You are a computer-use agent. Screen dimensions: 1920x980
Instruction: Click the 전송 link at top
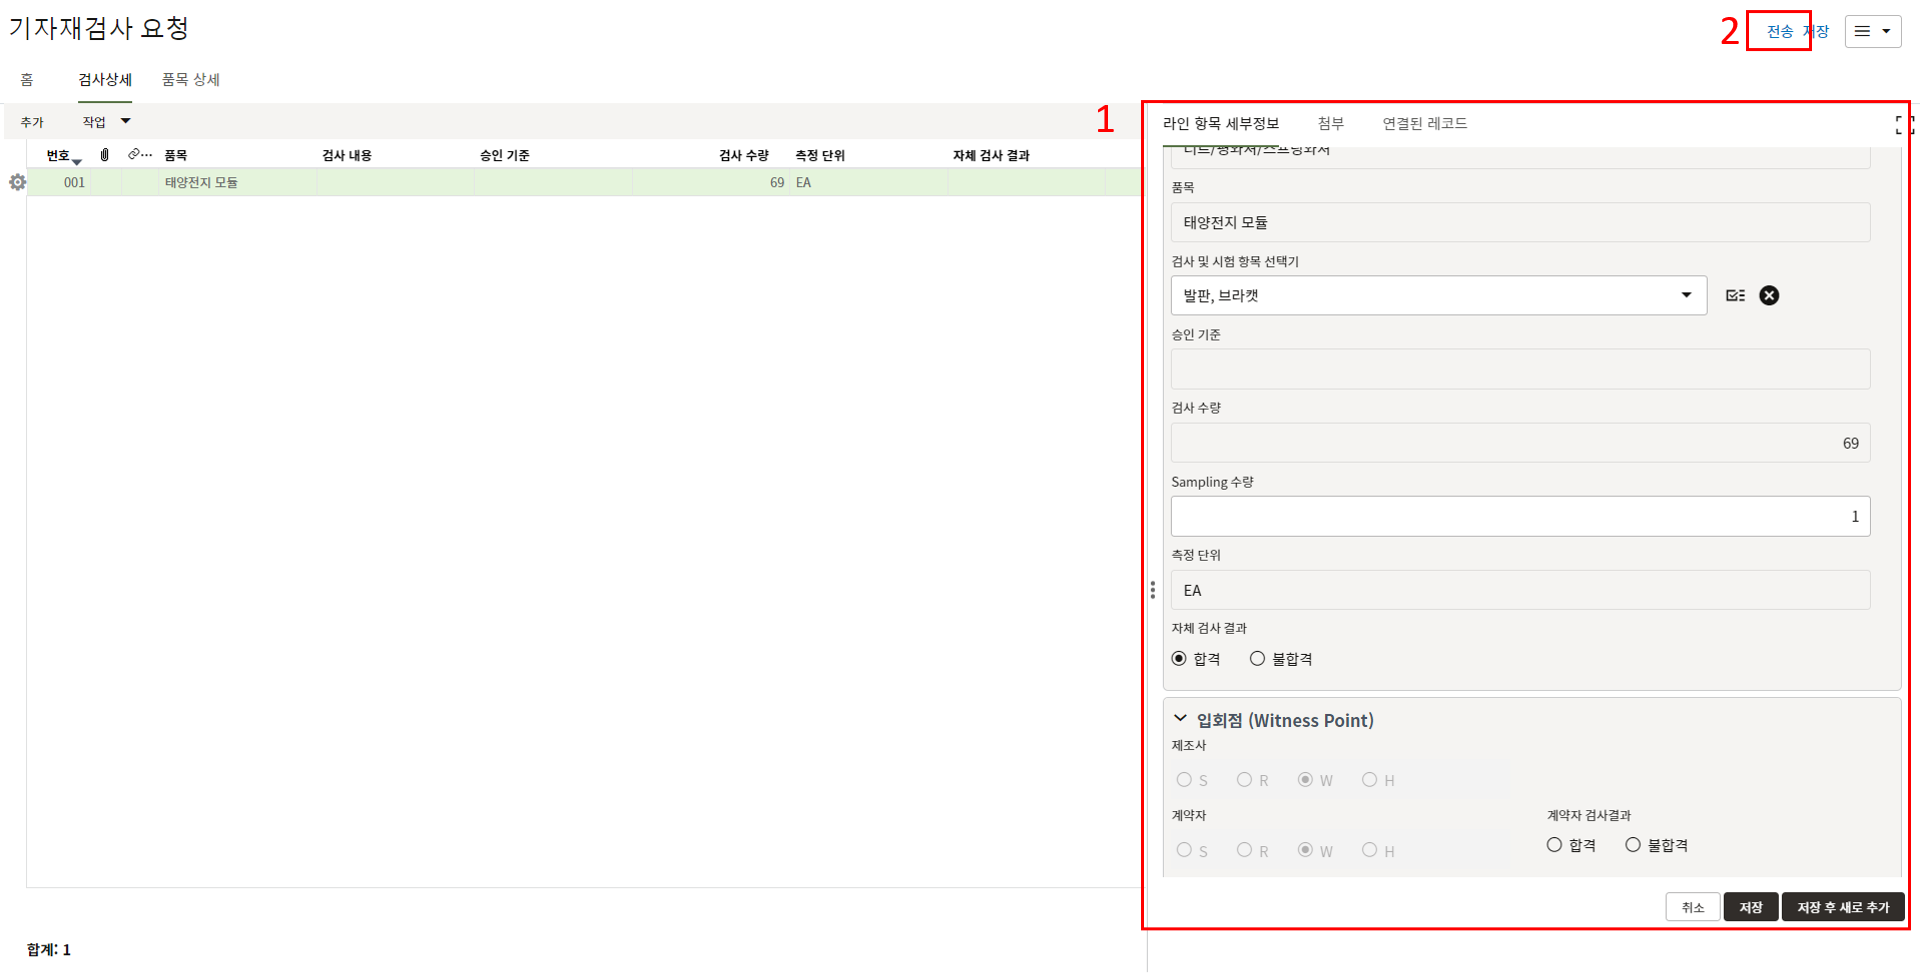[x=1779, y=31]
